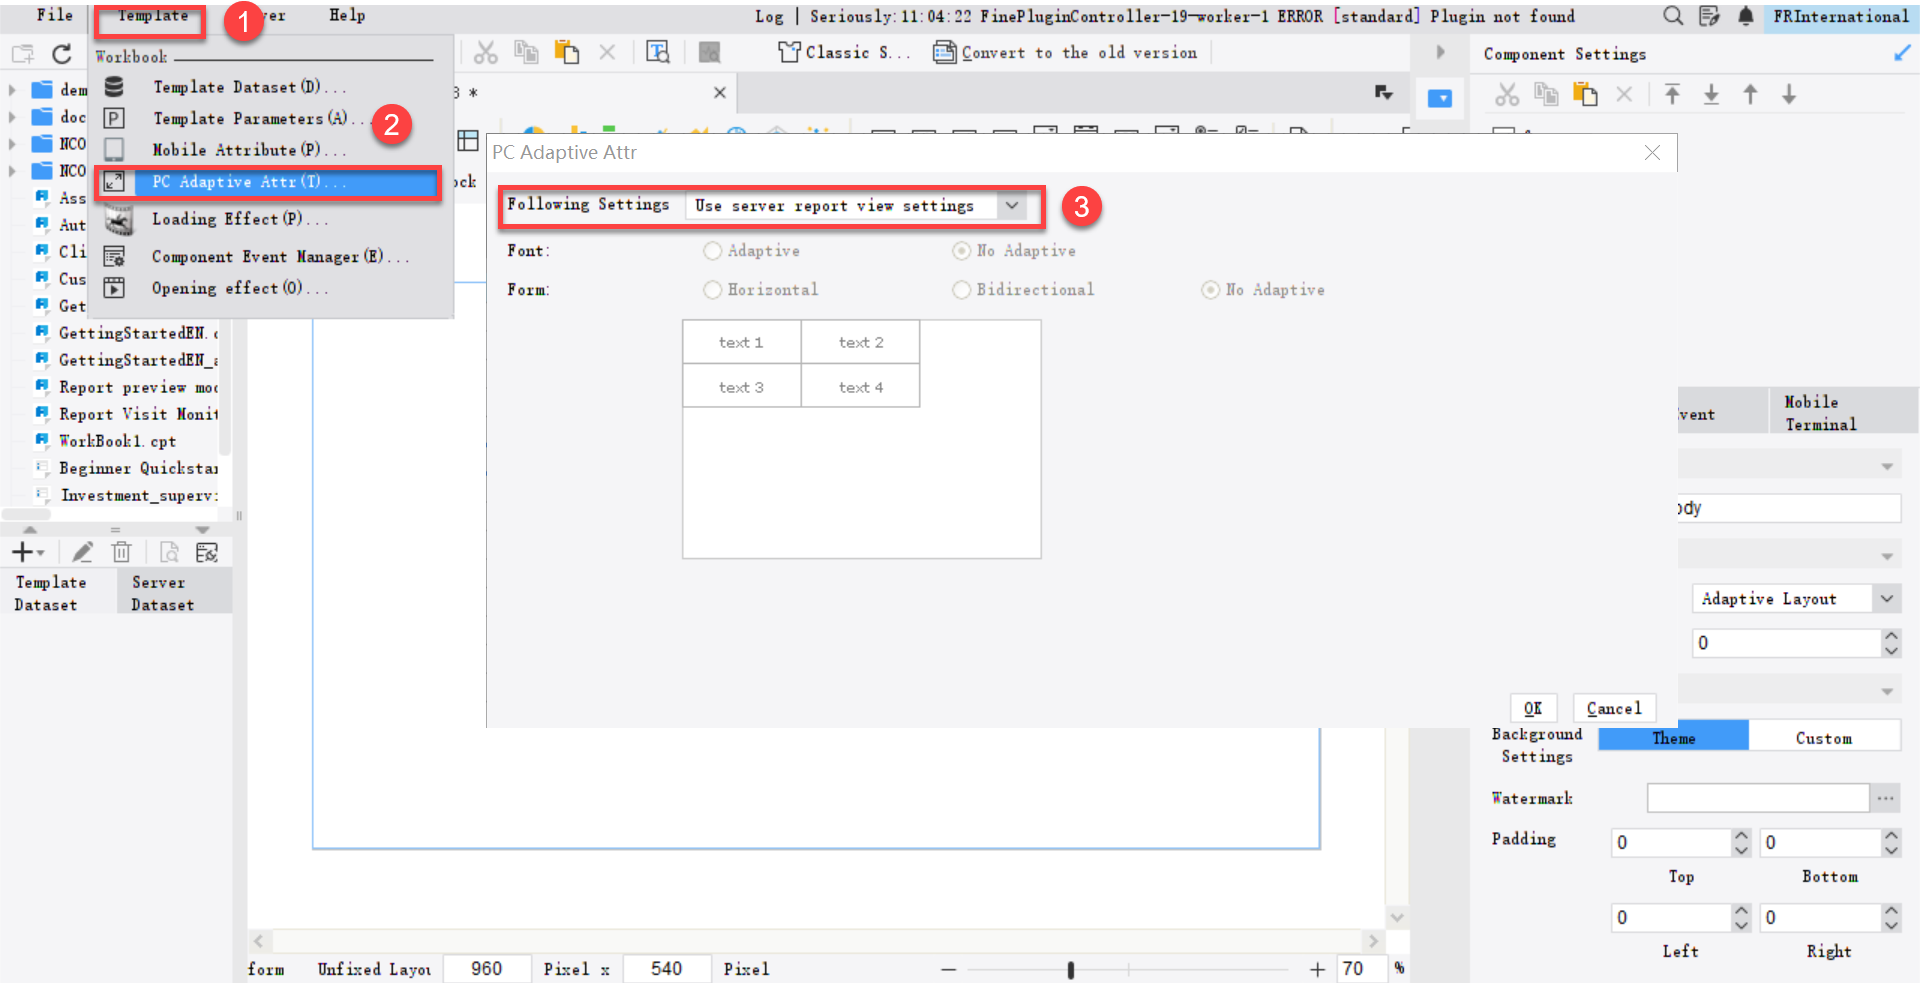Screen dimensions: 1920x983
Task: Expand the first 'dem' folder in tree
Action: [x=12, y=90]
